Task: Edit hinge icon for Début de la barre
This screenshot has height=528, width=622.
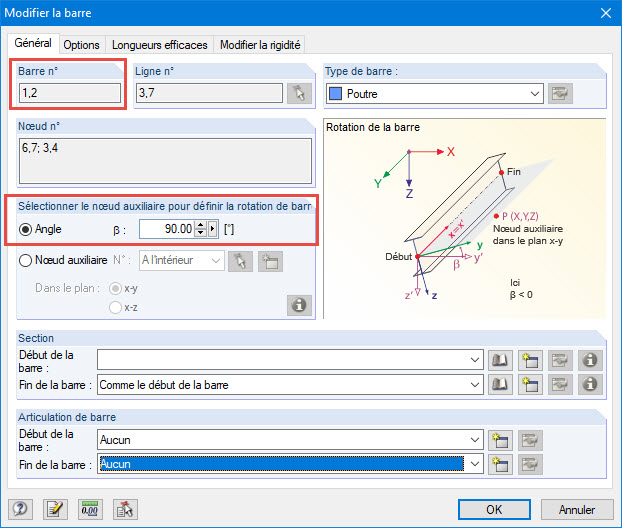Action: [x=530, y=440]
